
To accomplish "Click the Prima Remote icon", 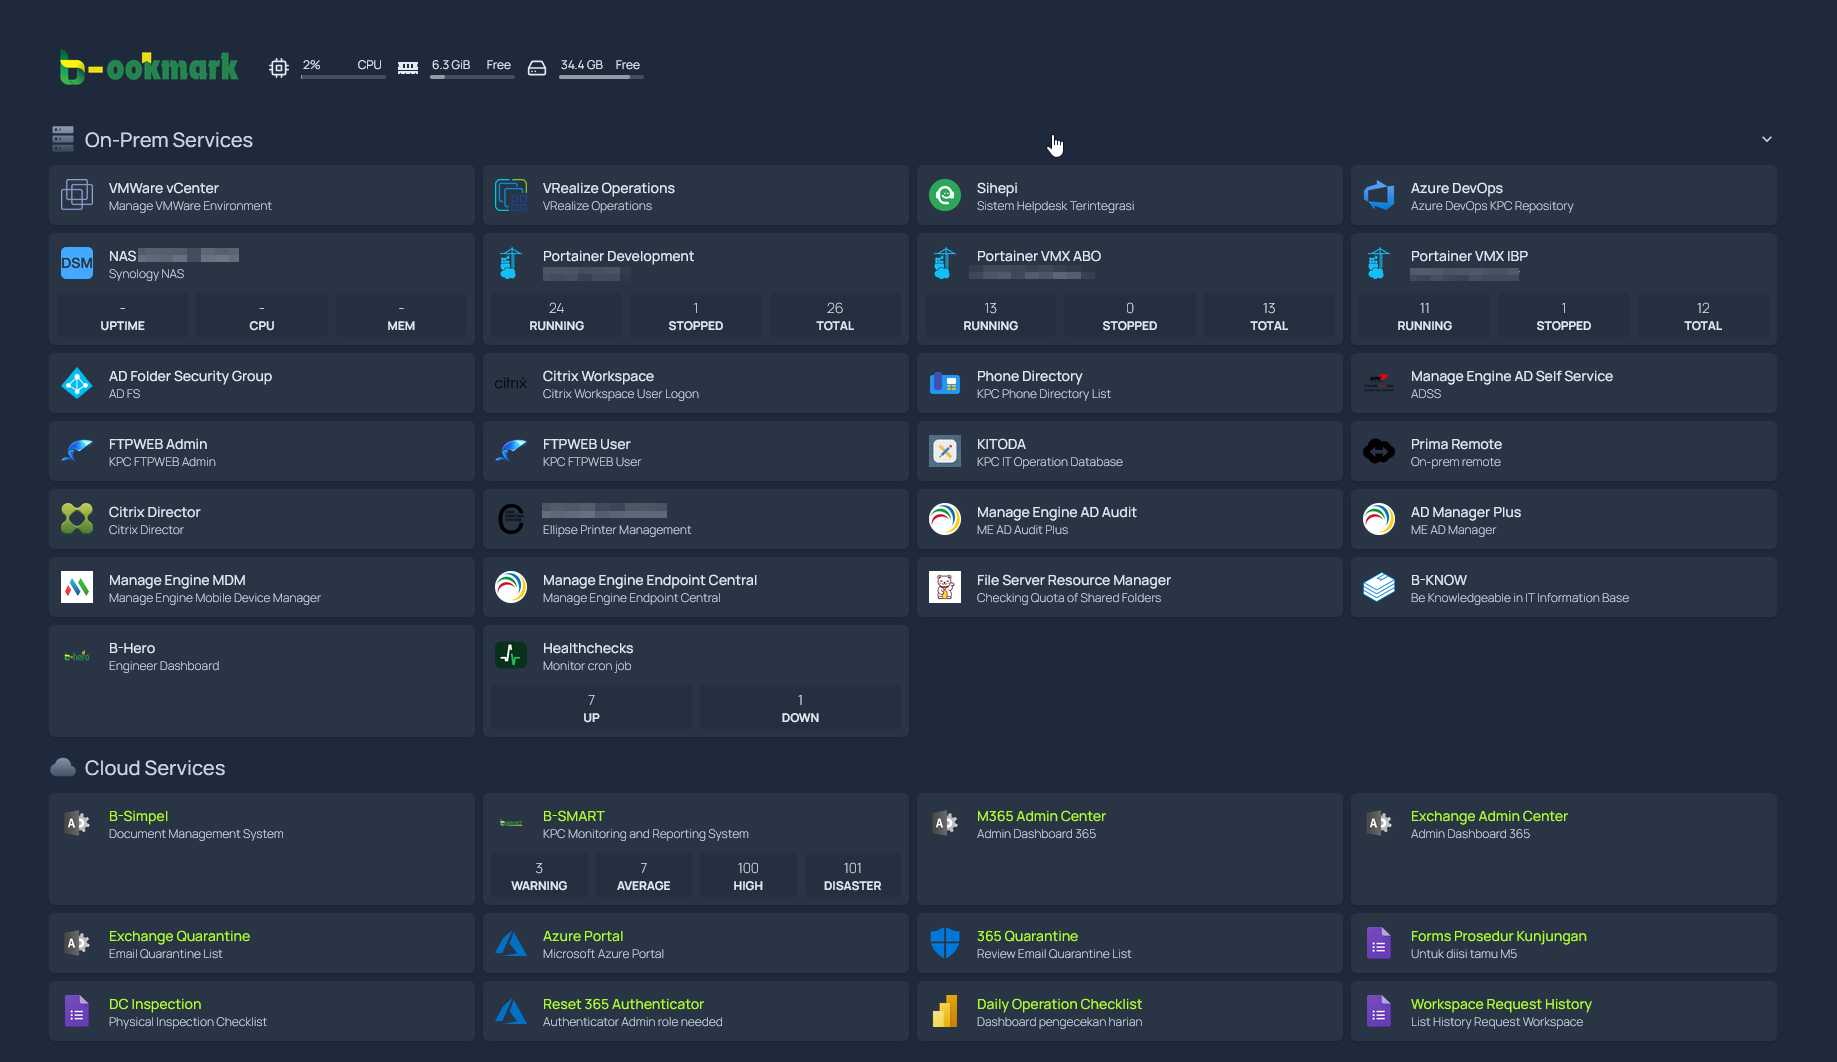I will tap(1379, 451).
